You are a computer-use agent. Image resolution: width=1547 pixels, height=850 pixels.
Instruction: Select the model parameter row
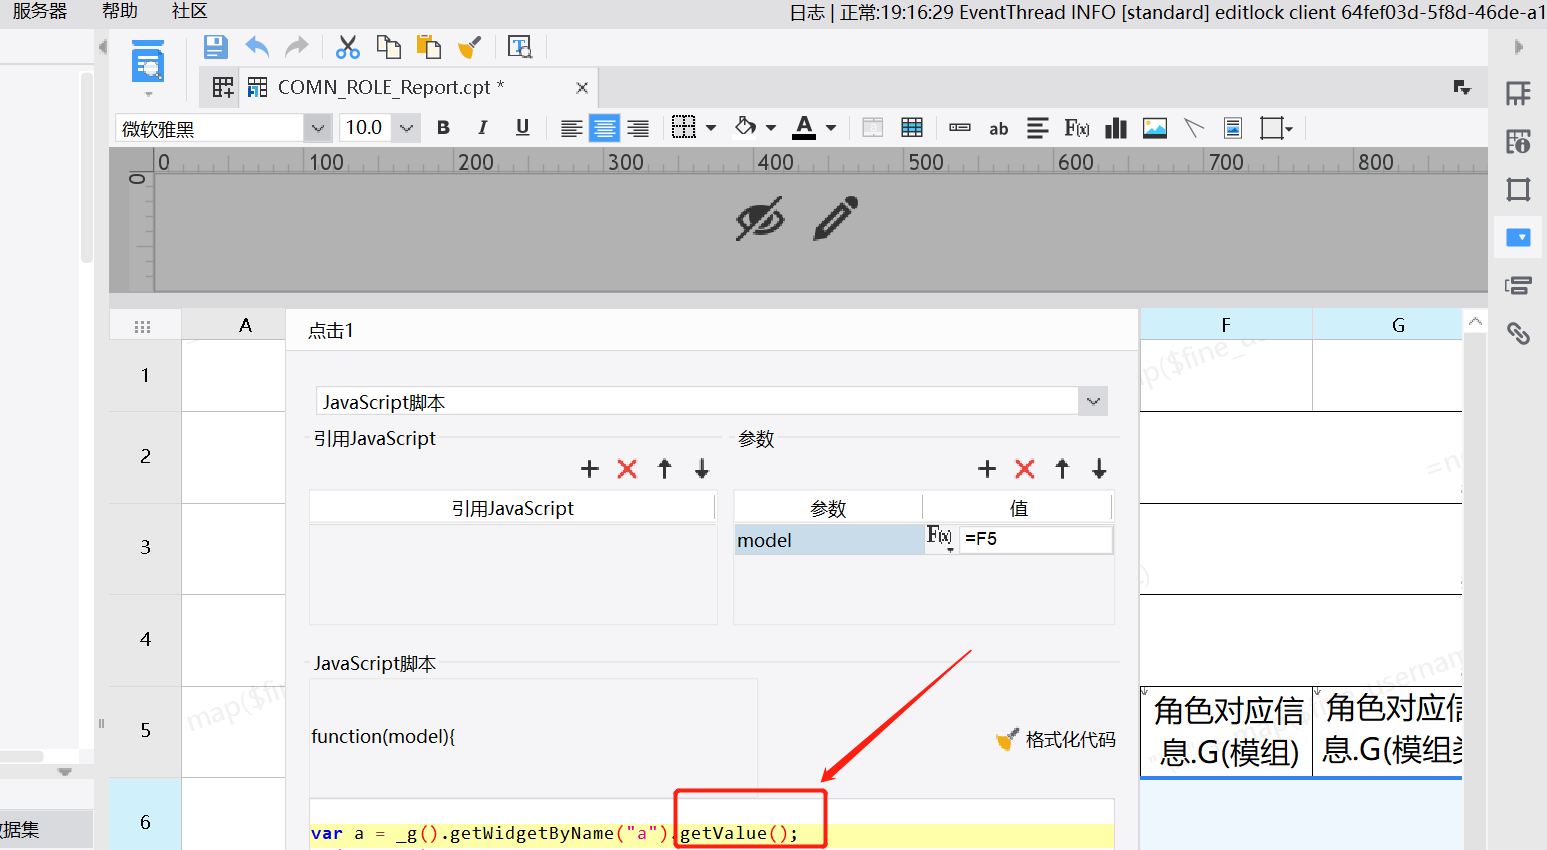[x=829, y=540]
